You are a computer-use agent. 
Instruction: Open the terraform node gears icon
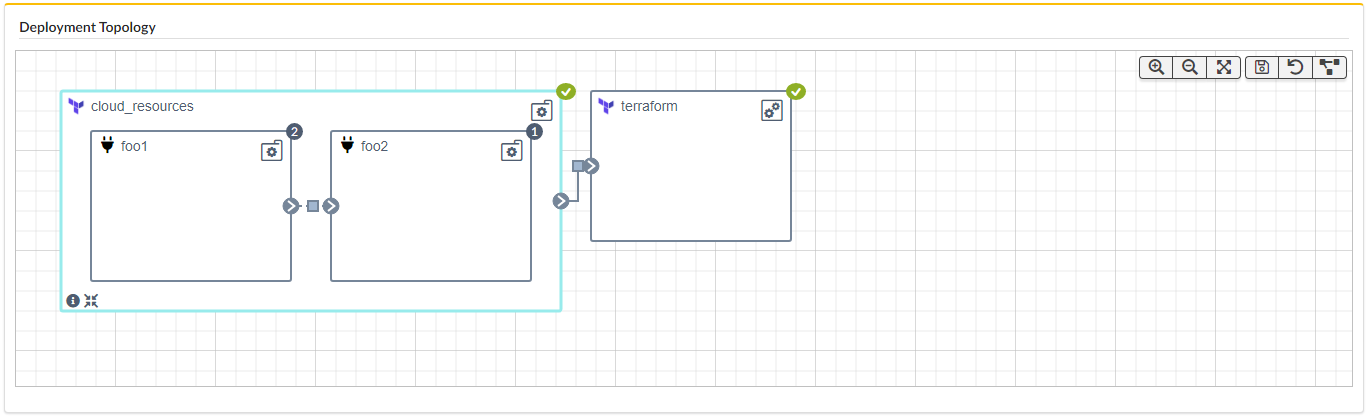tap(771, 111)
